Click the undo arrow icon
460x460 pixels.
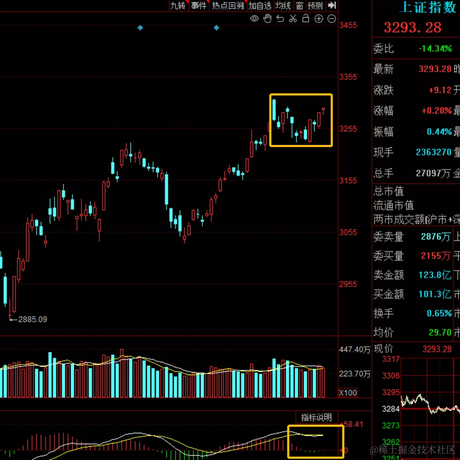pos(280,19)
